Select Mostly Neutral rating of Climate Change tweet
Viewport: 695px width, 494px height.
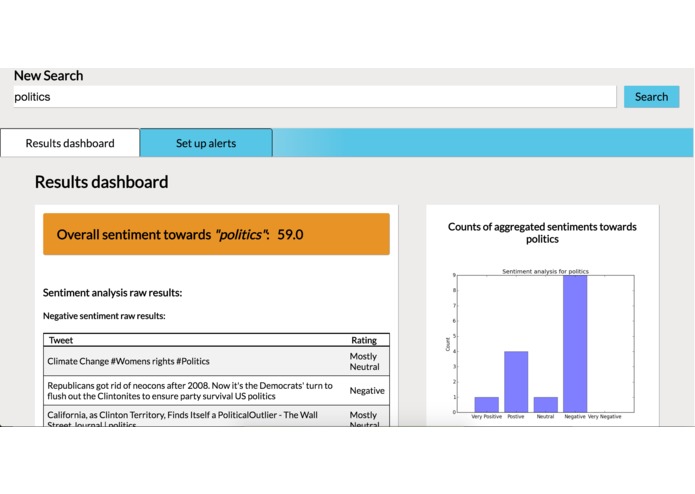[x=364, y=362]
